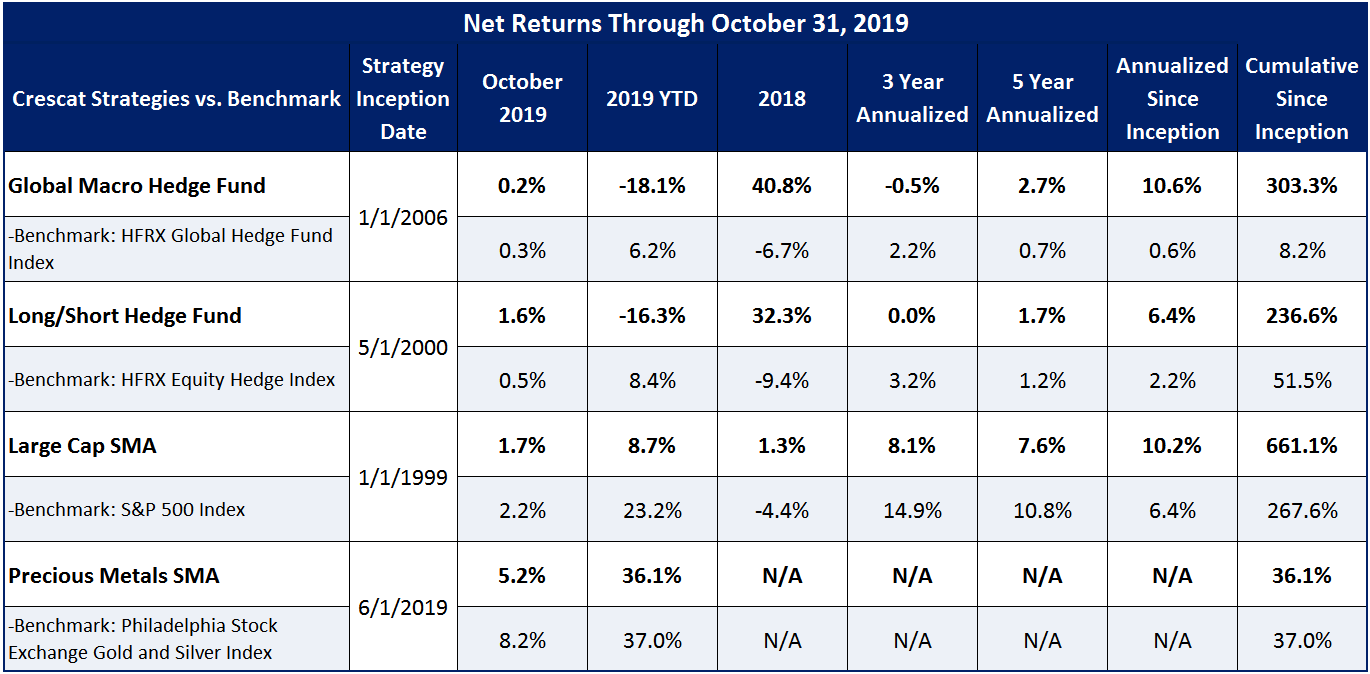Select the Large Cap SMA row label
The image size is (1370, 674).
[83, 446]
